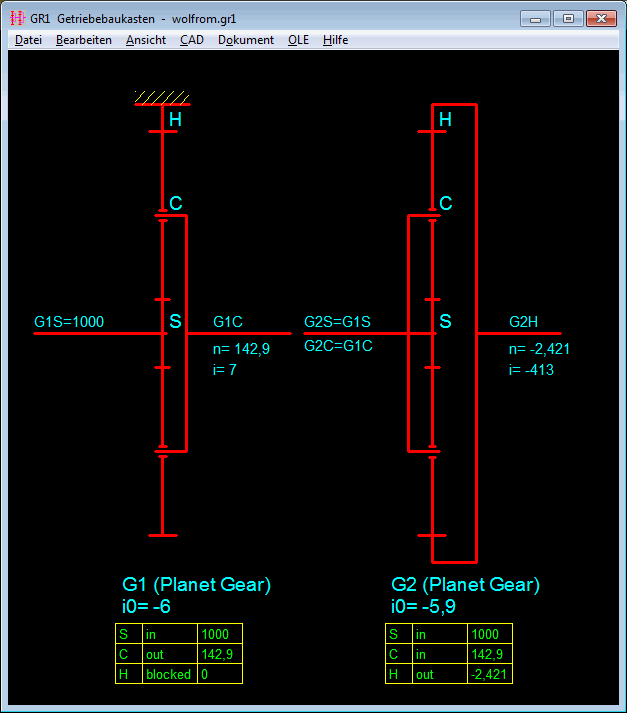Minimize the Getriebebaukasten window
The width and height of the screenshot is (627, 713).
point(539,18)
